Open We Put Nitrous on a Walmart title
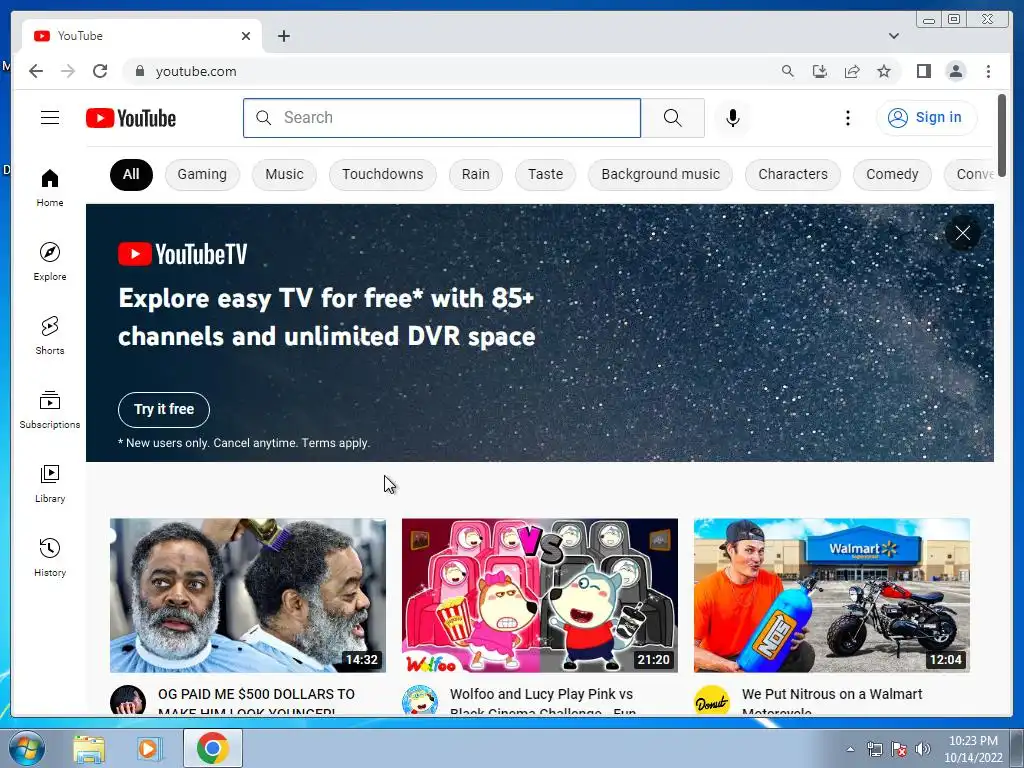1024x768 pixels. (832, 701)
